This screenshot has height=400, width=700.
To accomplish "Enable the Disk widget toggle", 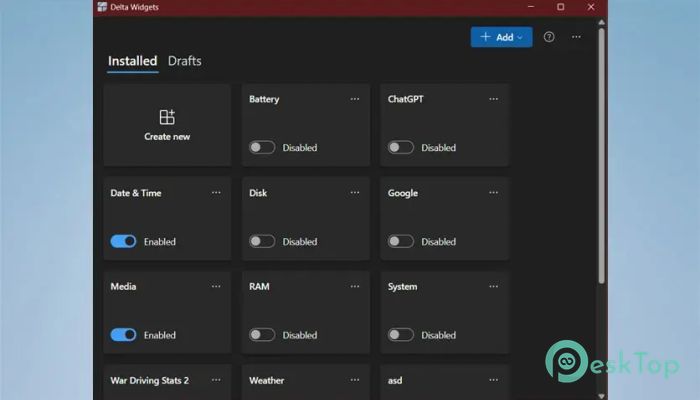I will tap(262, 242).
